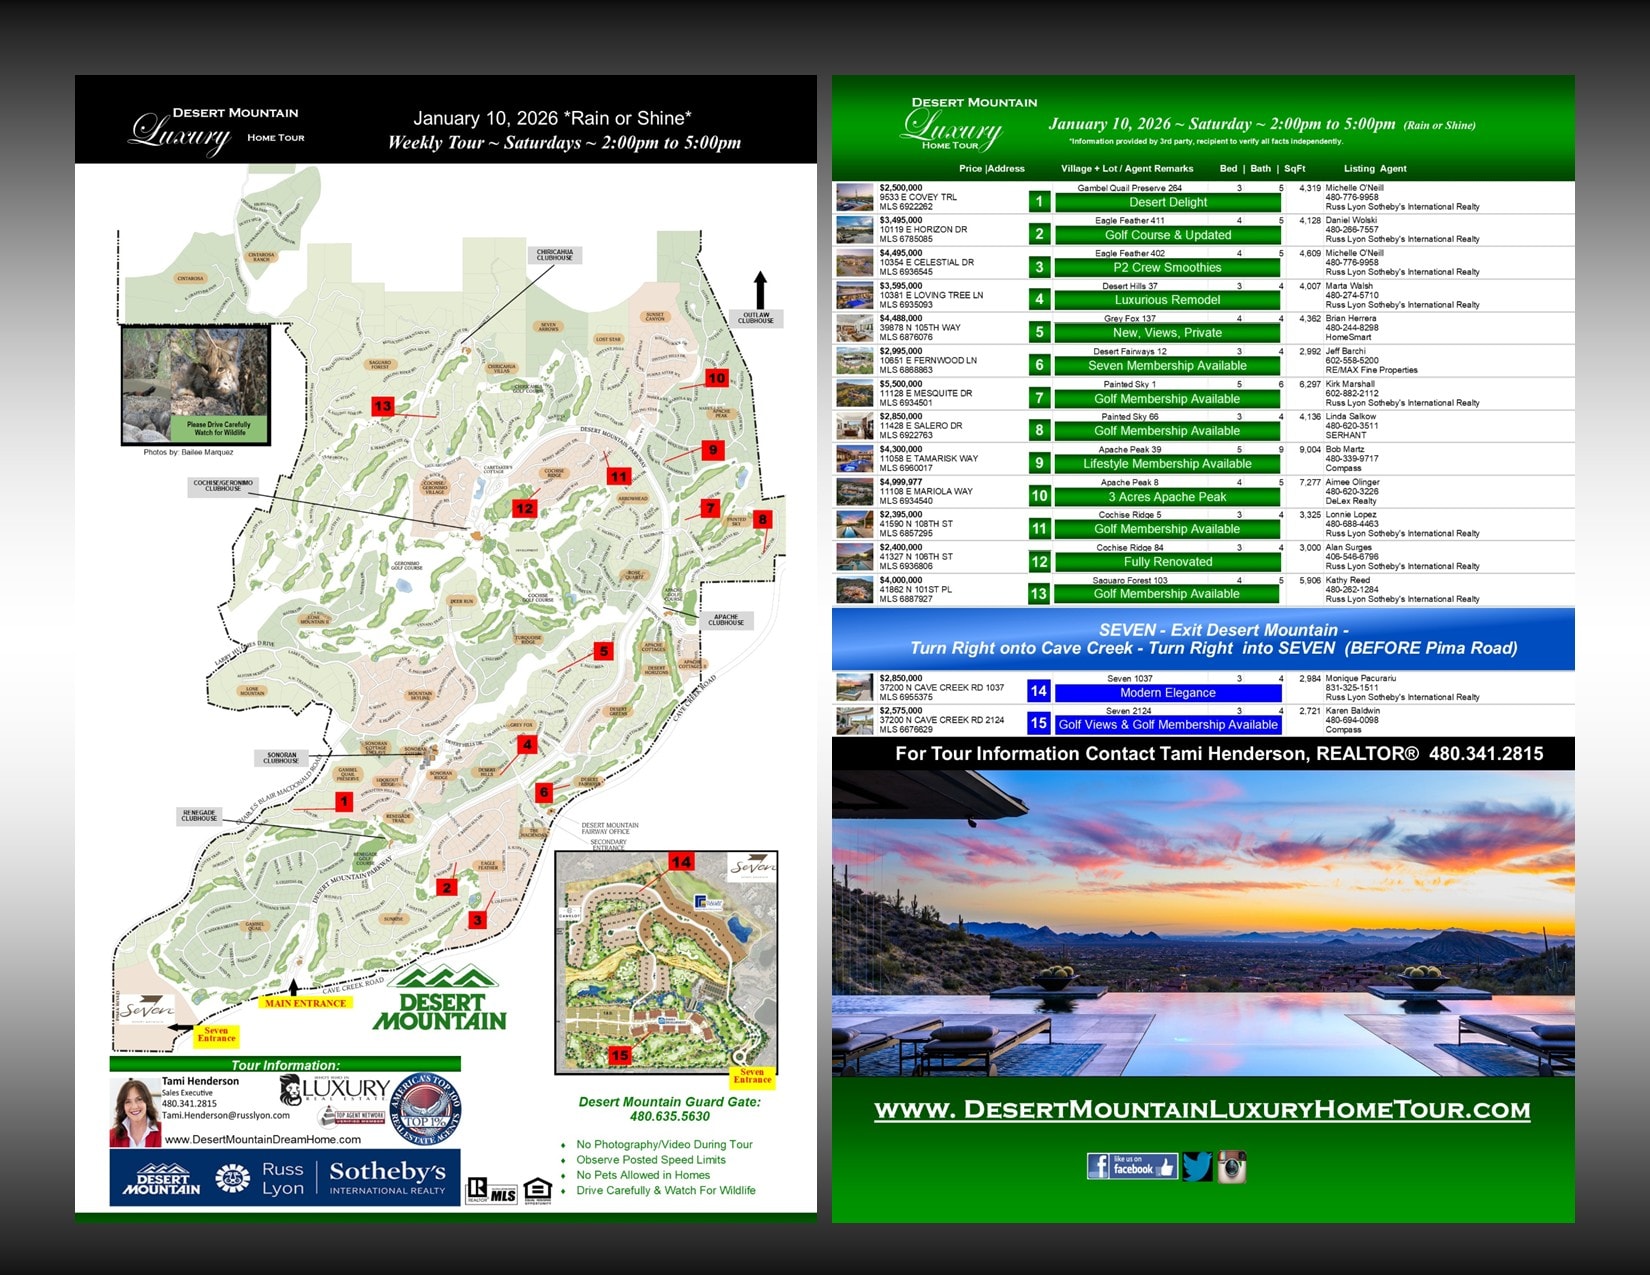The height and width of the screenshot is (1275, 1650).
Task: Click the blue Modern Elegance listing banner
Action: pos(1167,692)
